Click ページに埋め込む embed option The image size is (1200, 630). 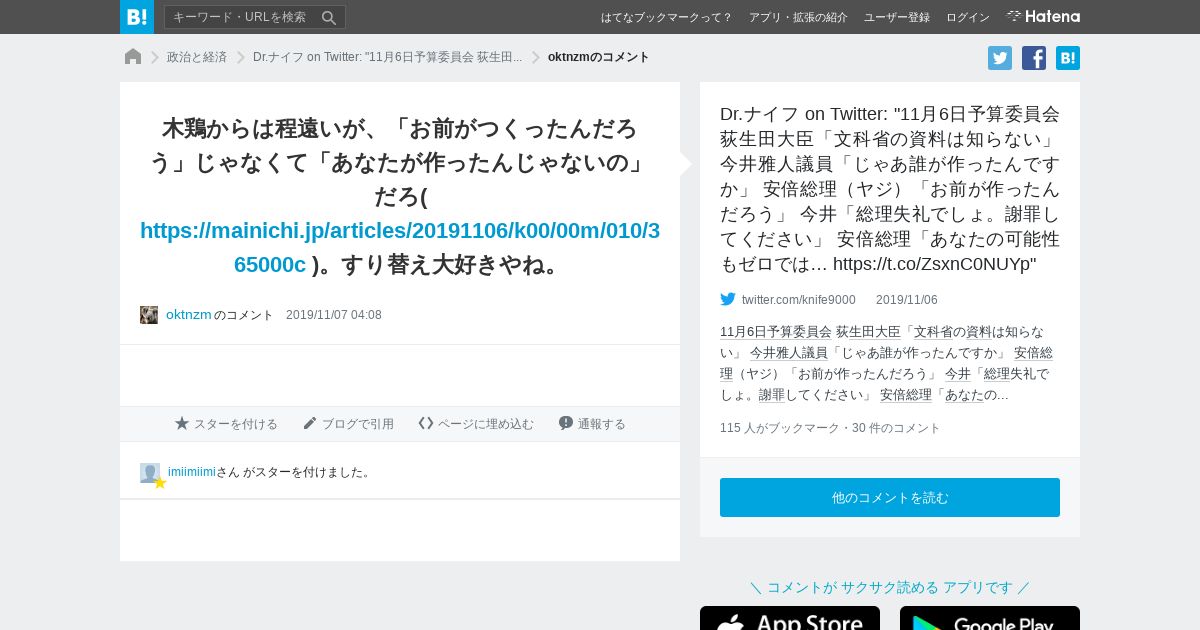point(476,424)
